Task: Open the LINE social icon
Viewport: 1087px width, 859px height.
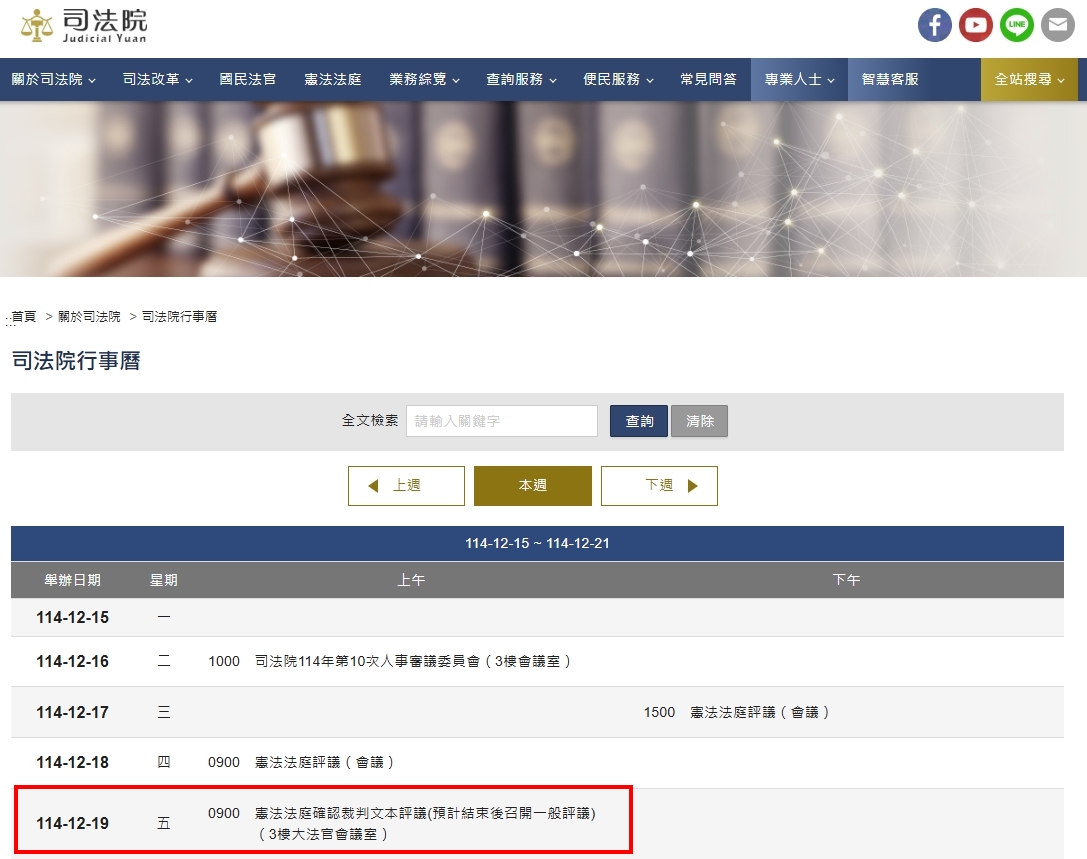Action: point(1016,25)
